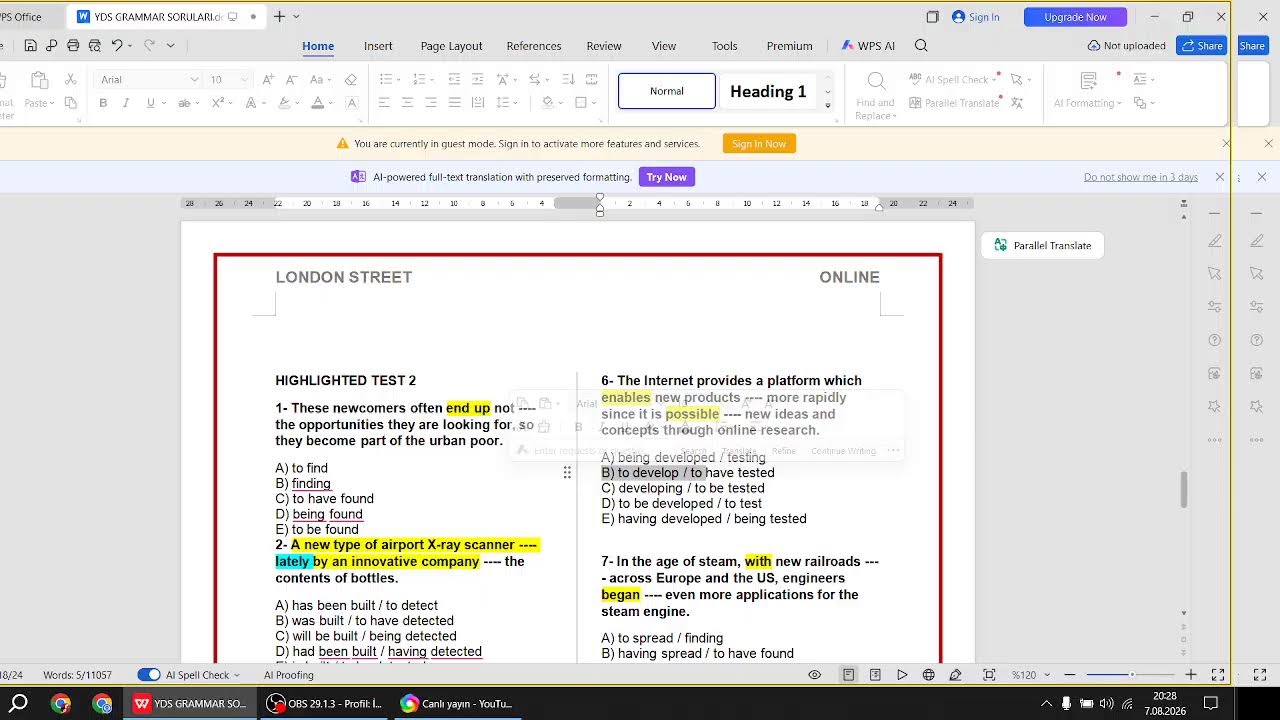
Task: Open the font name Arial dropdown
Action: 194,80
